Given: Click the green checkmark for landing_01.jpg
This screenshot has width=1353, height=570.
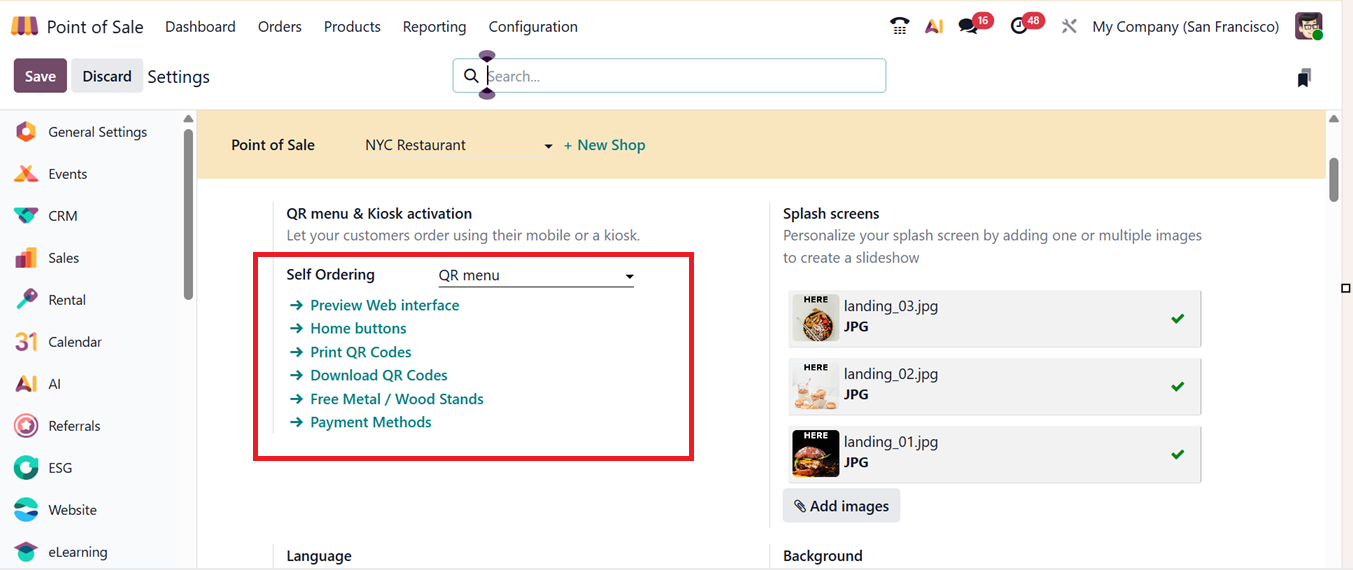Looking at the screenshot, I should (x=1177, y=455).
